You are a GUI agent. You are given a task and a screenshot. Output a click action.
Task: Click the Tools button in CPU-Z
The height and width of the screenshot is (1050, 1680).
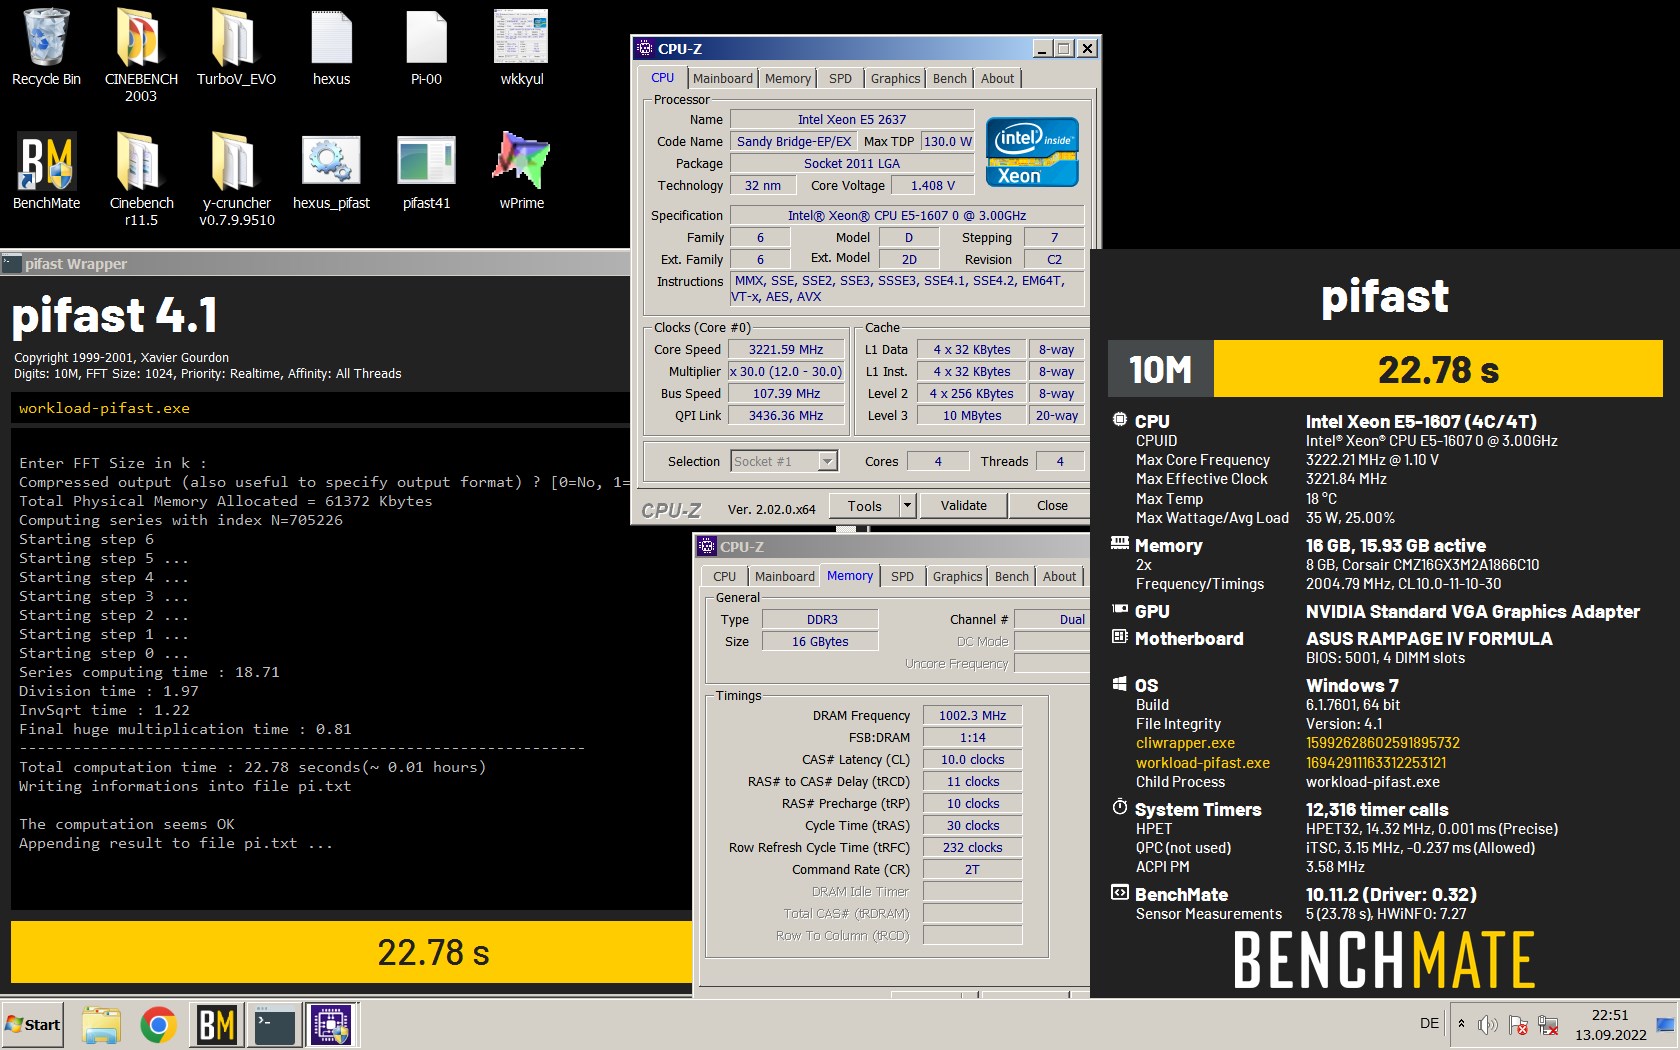[864, 505]
